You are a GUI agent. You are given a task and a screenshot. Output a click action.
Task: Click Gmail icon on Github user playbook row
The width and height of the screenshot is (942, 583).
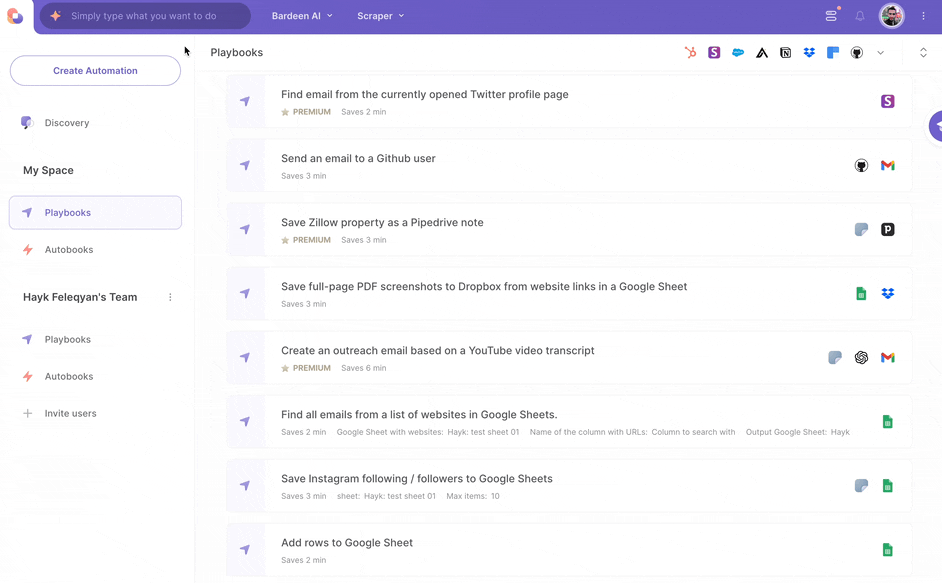pyautogui.click(x=887, y=165)
